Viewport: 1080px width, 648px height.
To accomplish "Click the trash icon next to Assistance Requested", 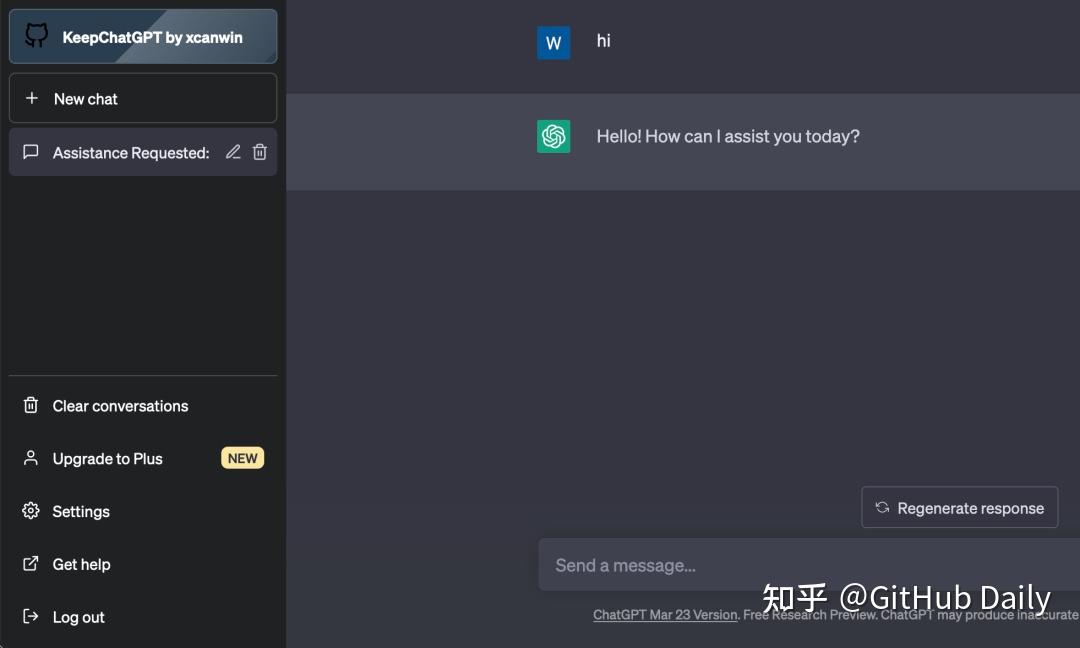I will coord(260,152).
